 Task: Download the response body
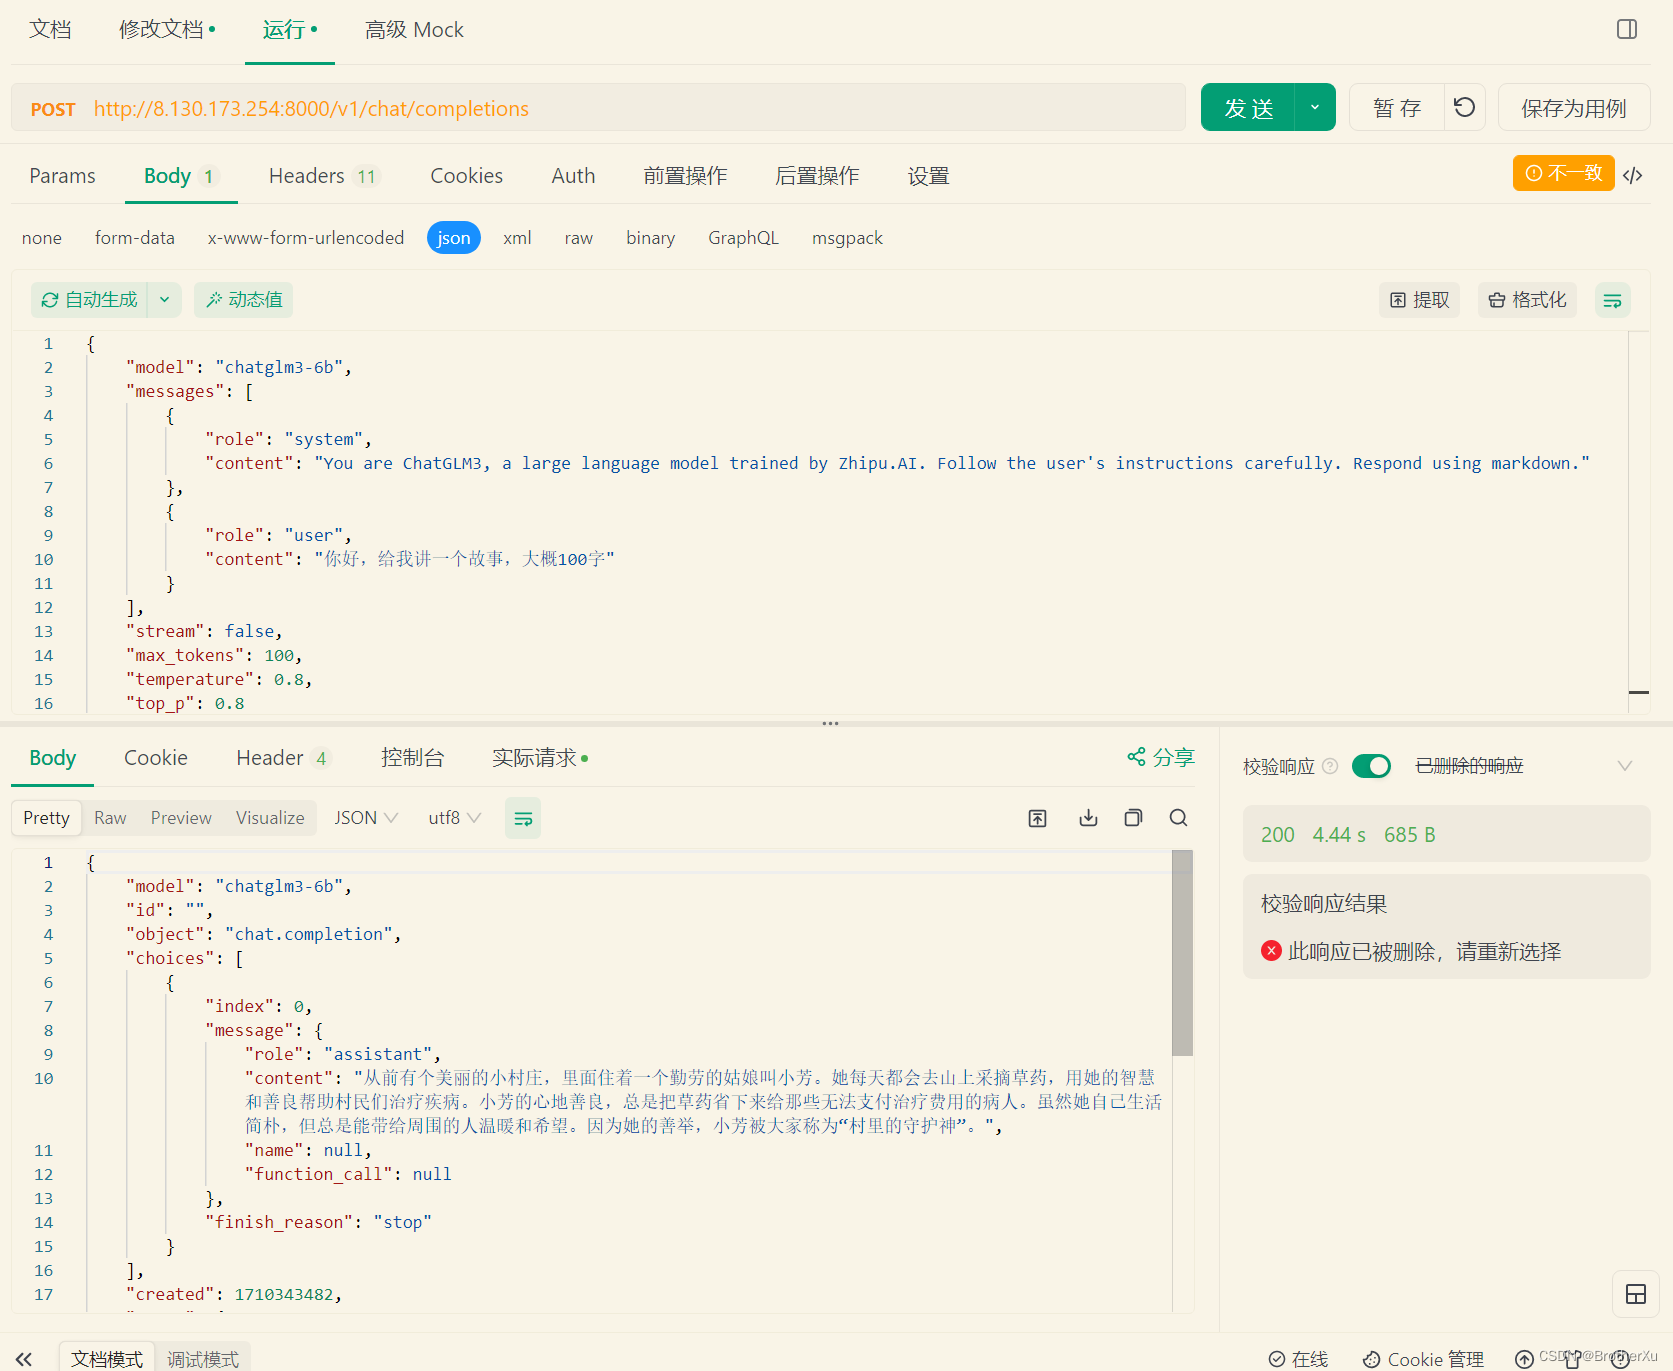[x=1088, y=818]
